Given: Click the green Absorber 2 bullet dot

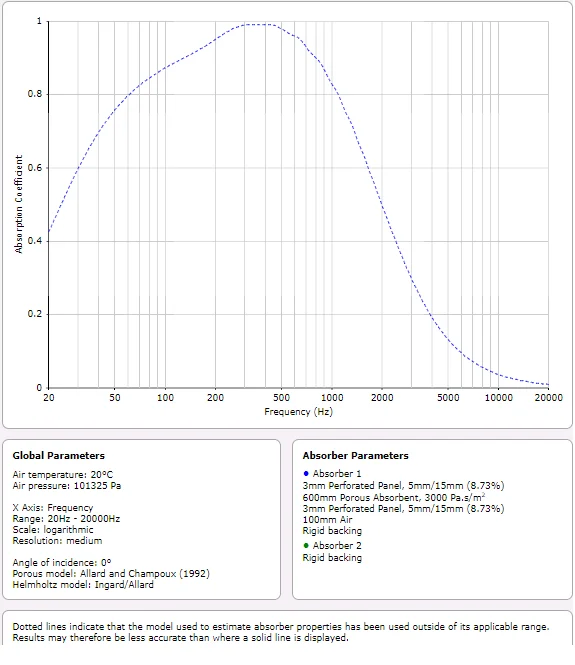Looking at the screenshot, I should point(306,545).
